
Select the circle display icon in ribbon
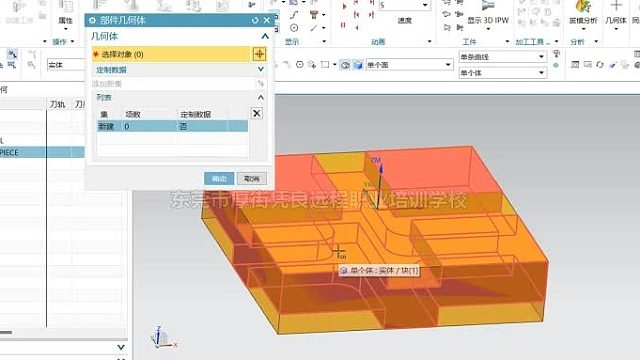294,28
